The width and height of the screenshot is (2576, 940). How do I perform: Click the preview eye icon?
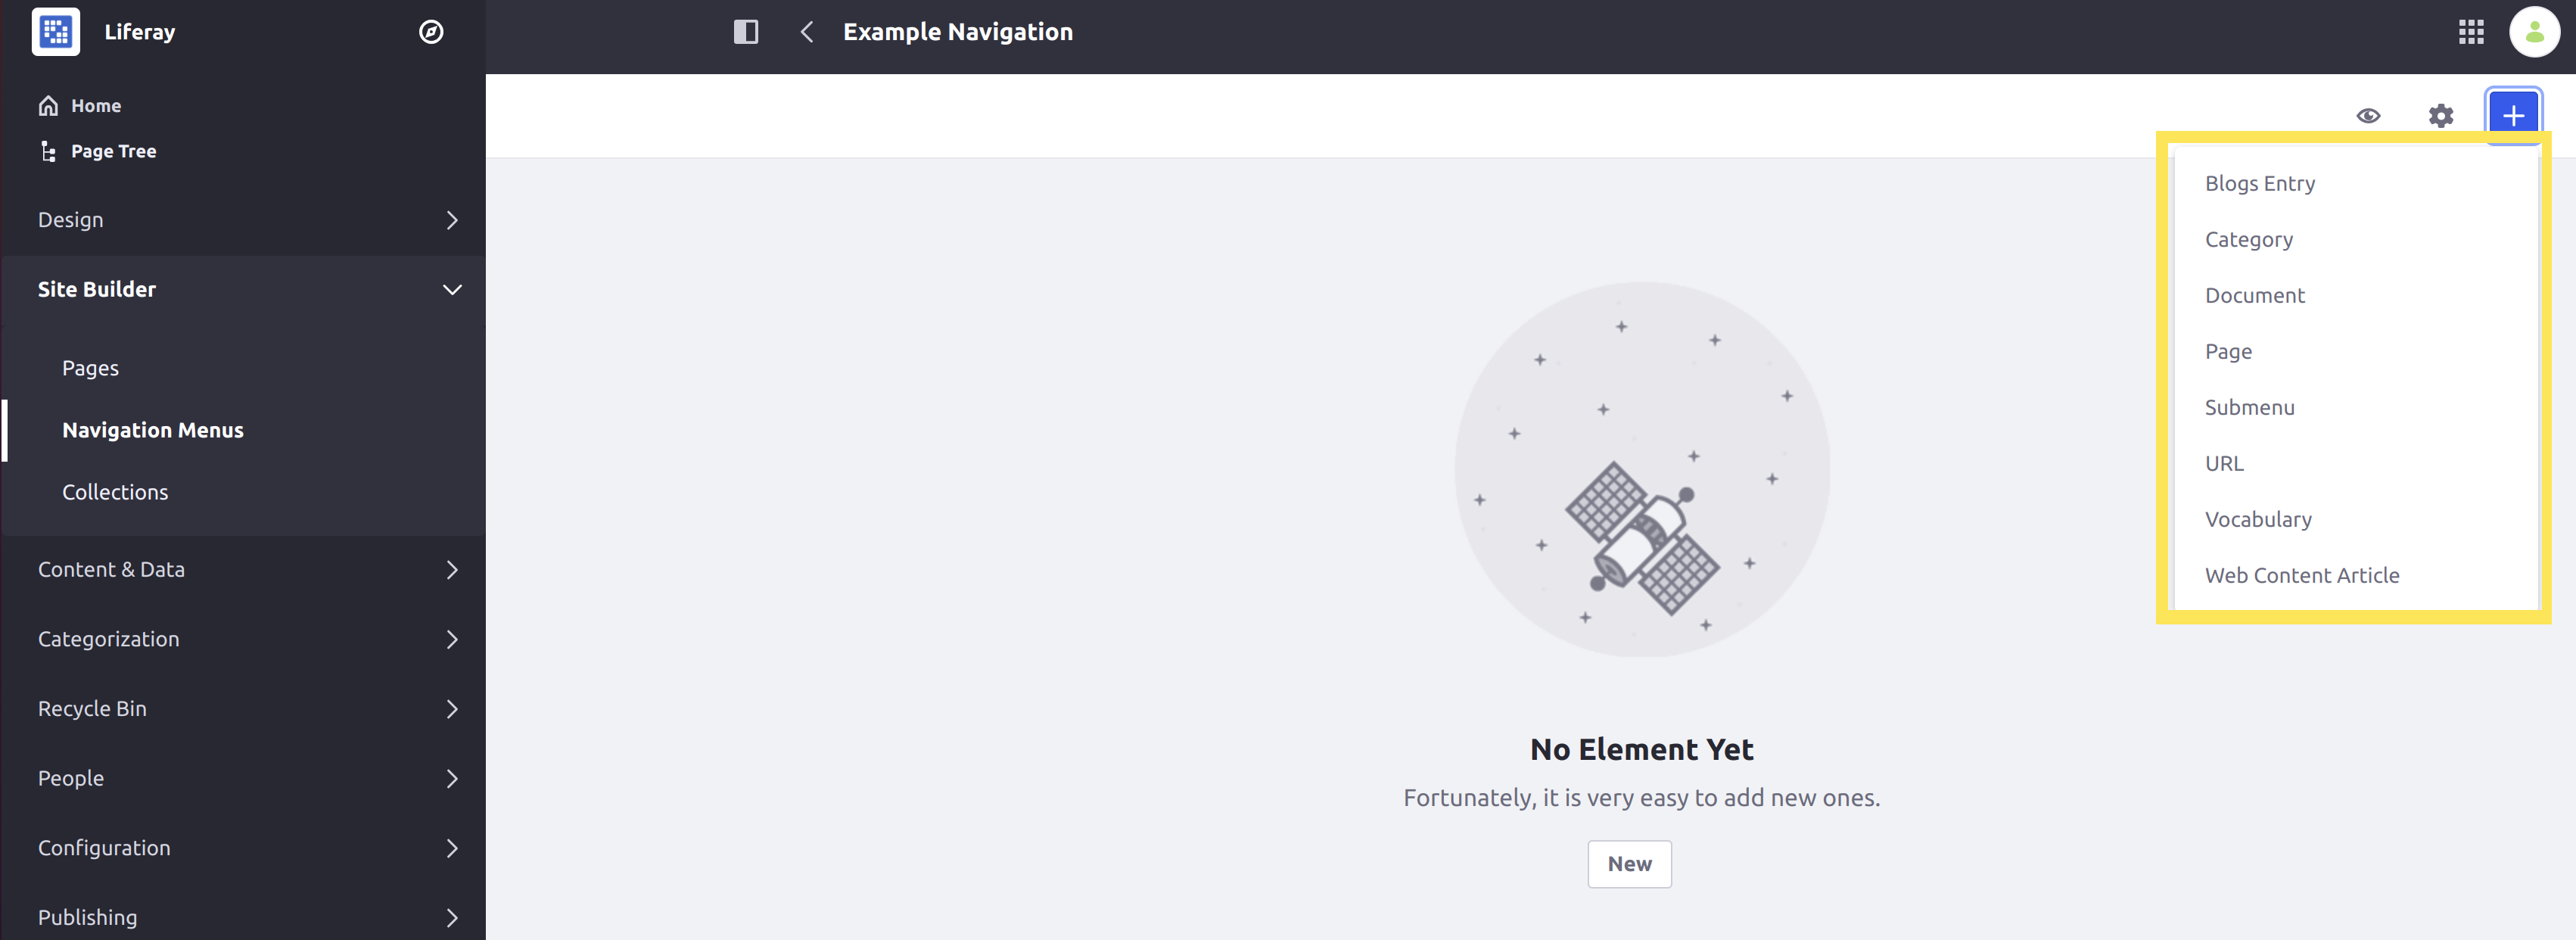(2367, 115)
